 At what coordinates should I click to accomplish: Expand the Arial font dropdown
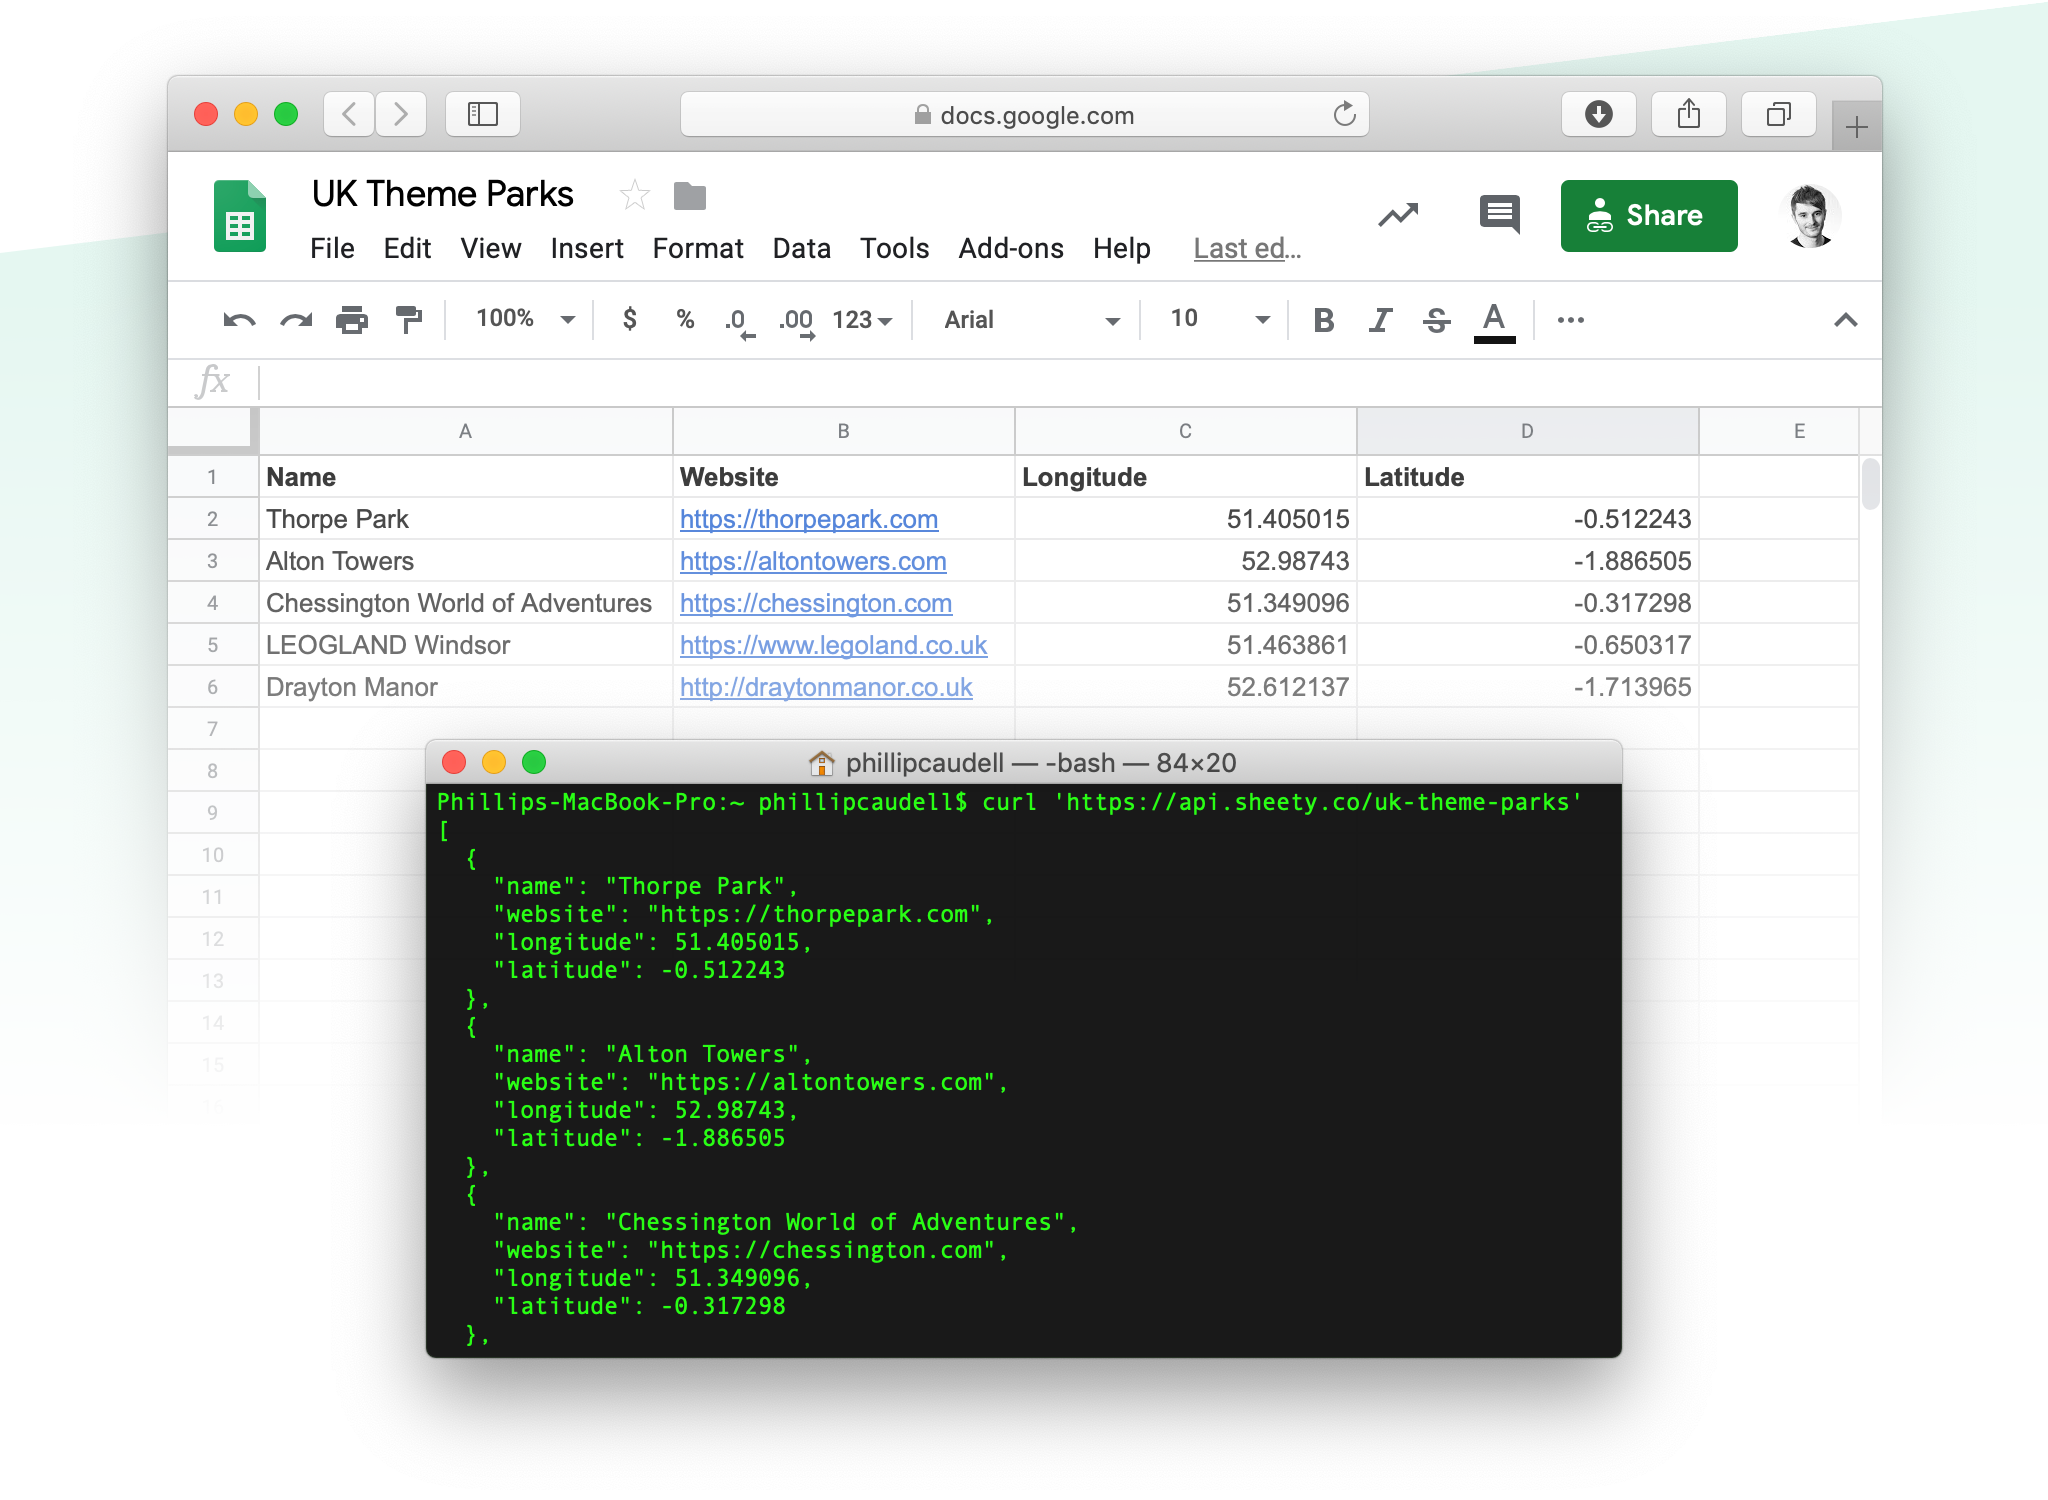pos(1031,320)
